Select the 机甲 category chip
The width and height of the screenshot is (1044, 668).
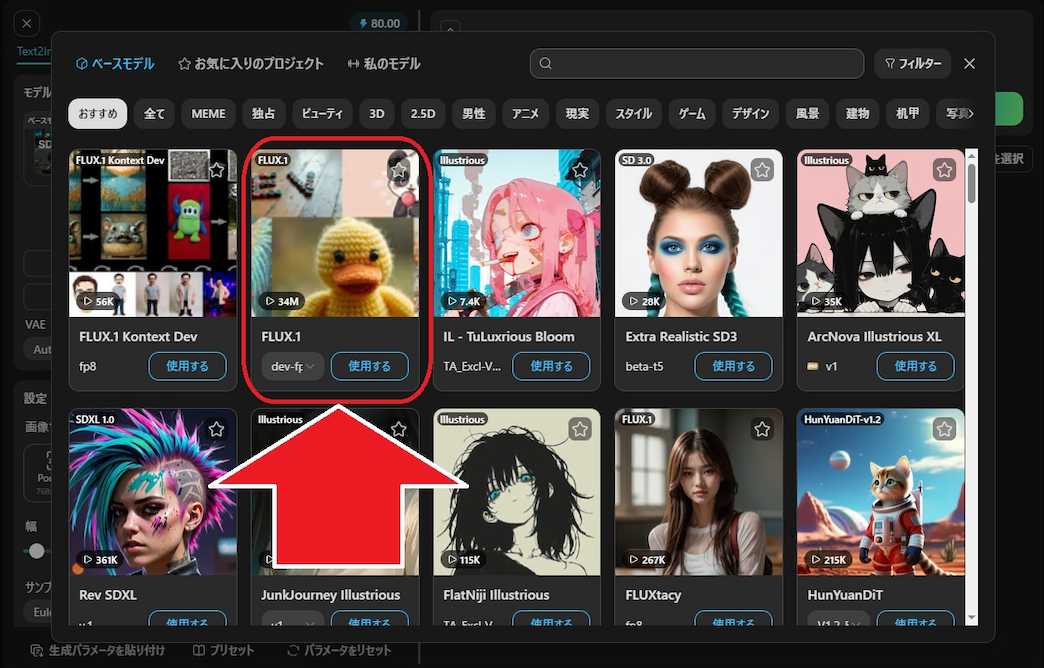(908, 113)
